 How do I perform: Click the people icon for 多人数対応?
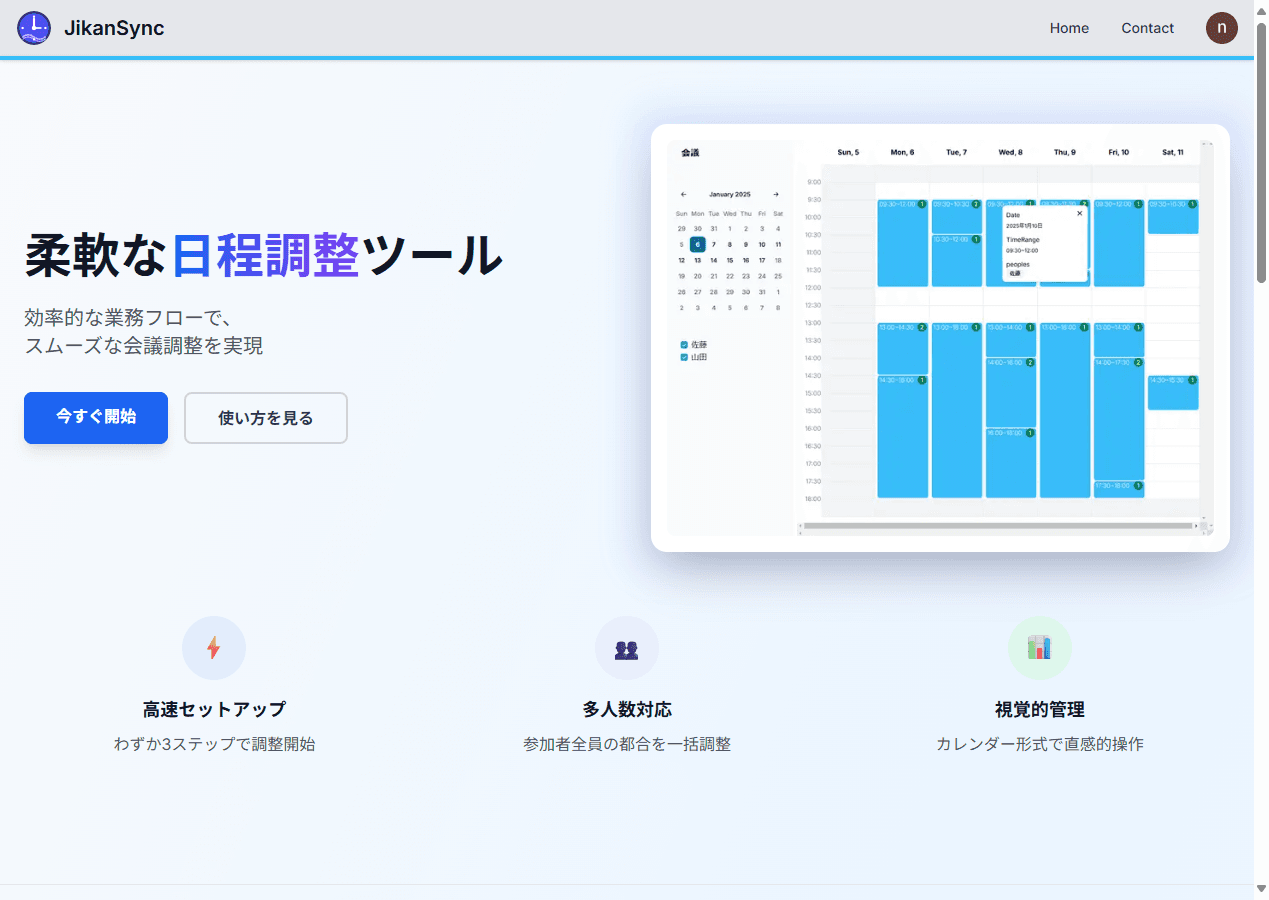626,648
